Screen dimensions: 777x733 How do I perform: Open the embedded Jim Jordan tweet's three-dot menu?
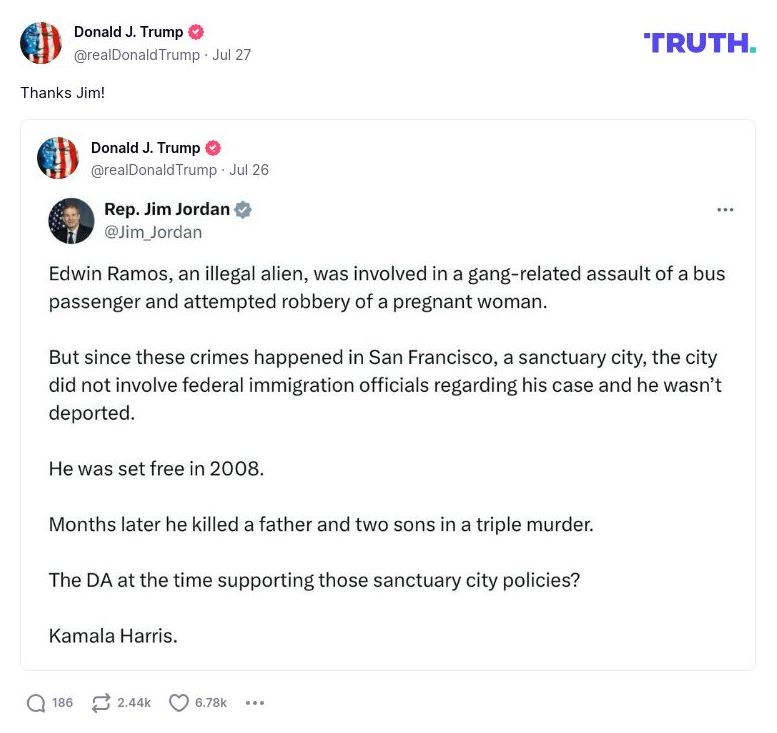point(725,210)
